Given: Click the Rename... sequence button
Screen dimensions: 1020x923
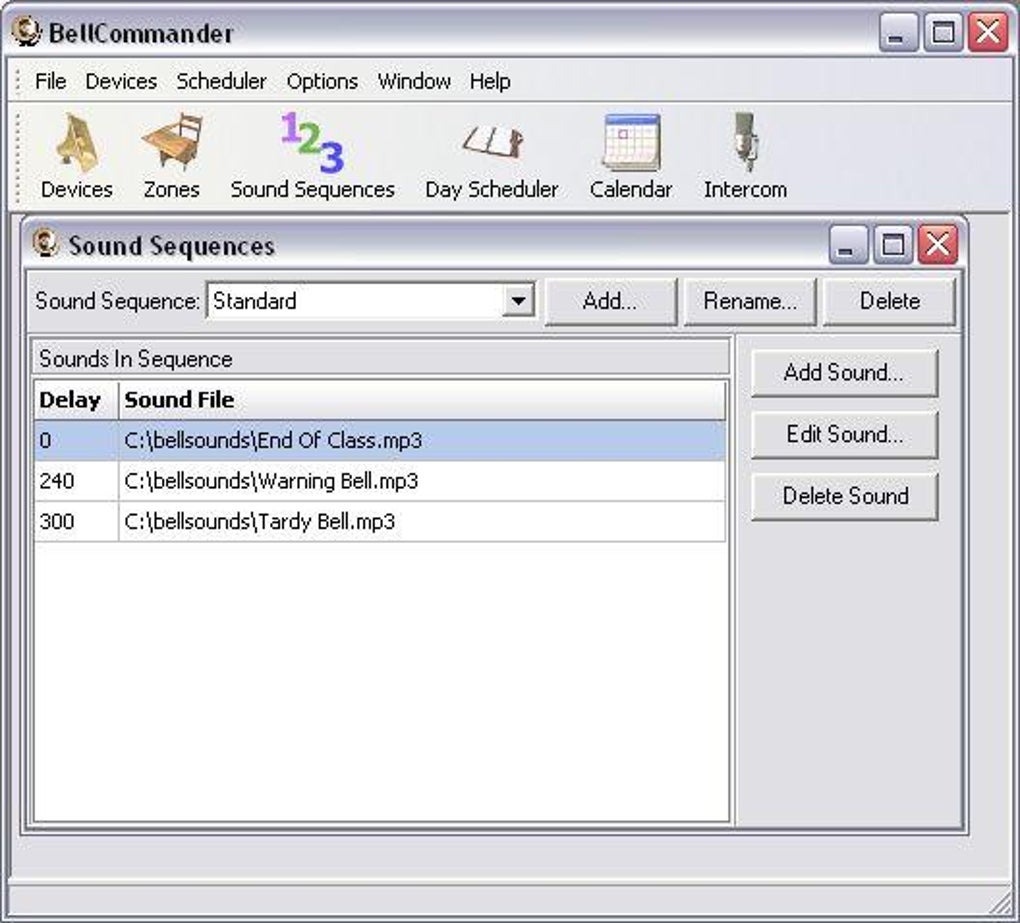Looking at the screenshot, I should pos(749,301).
